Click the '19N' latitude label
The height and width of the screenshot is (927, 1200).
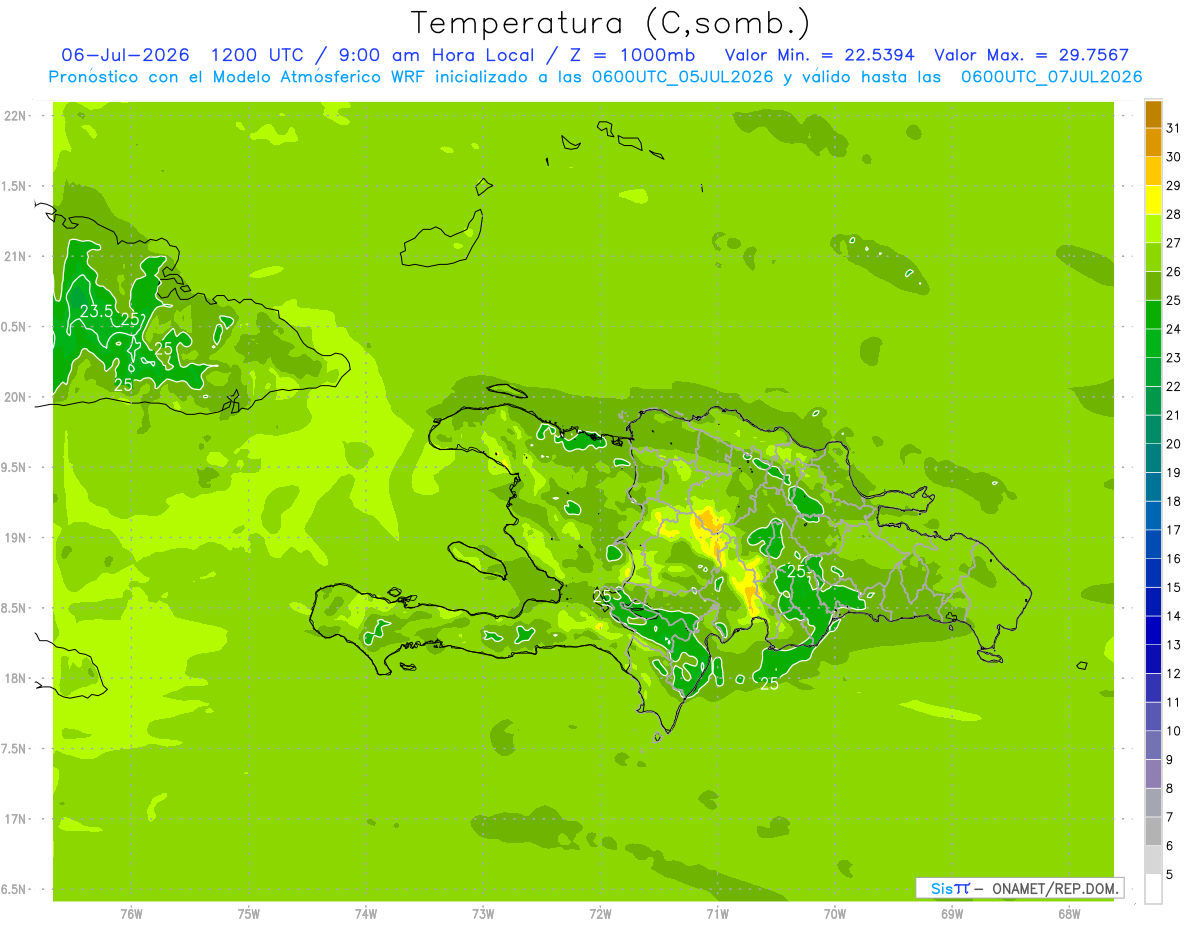(14, 538)
